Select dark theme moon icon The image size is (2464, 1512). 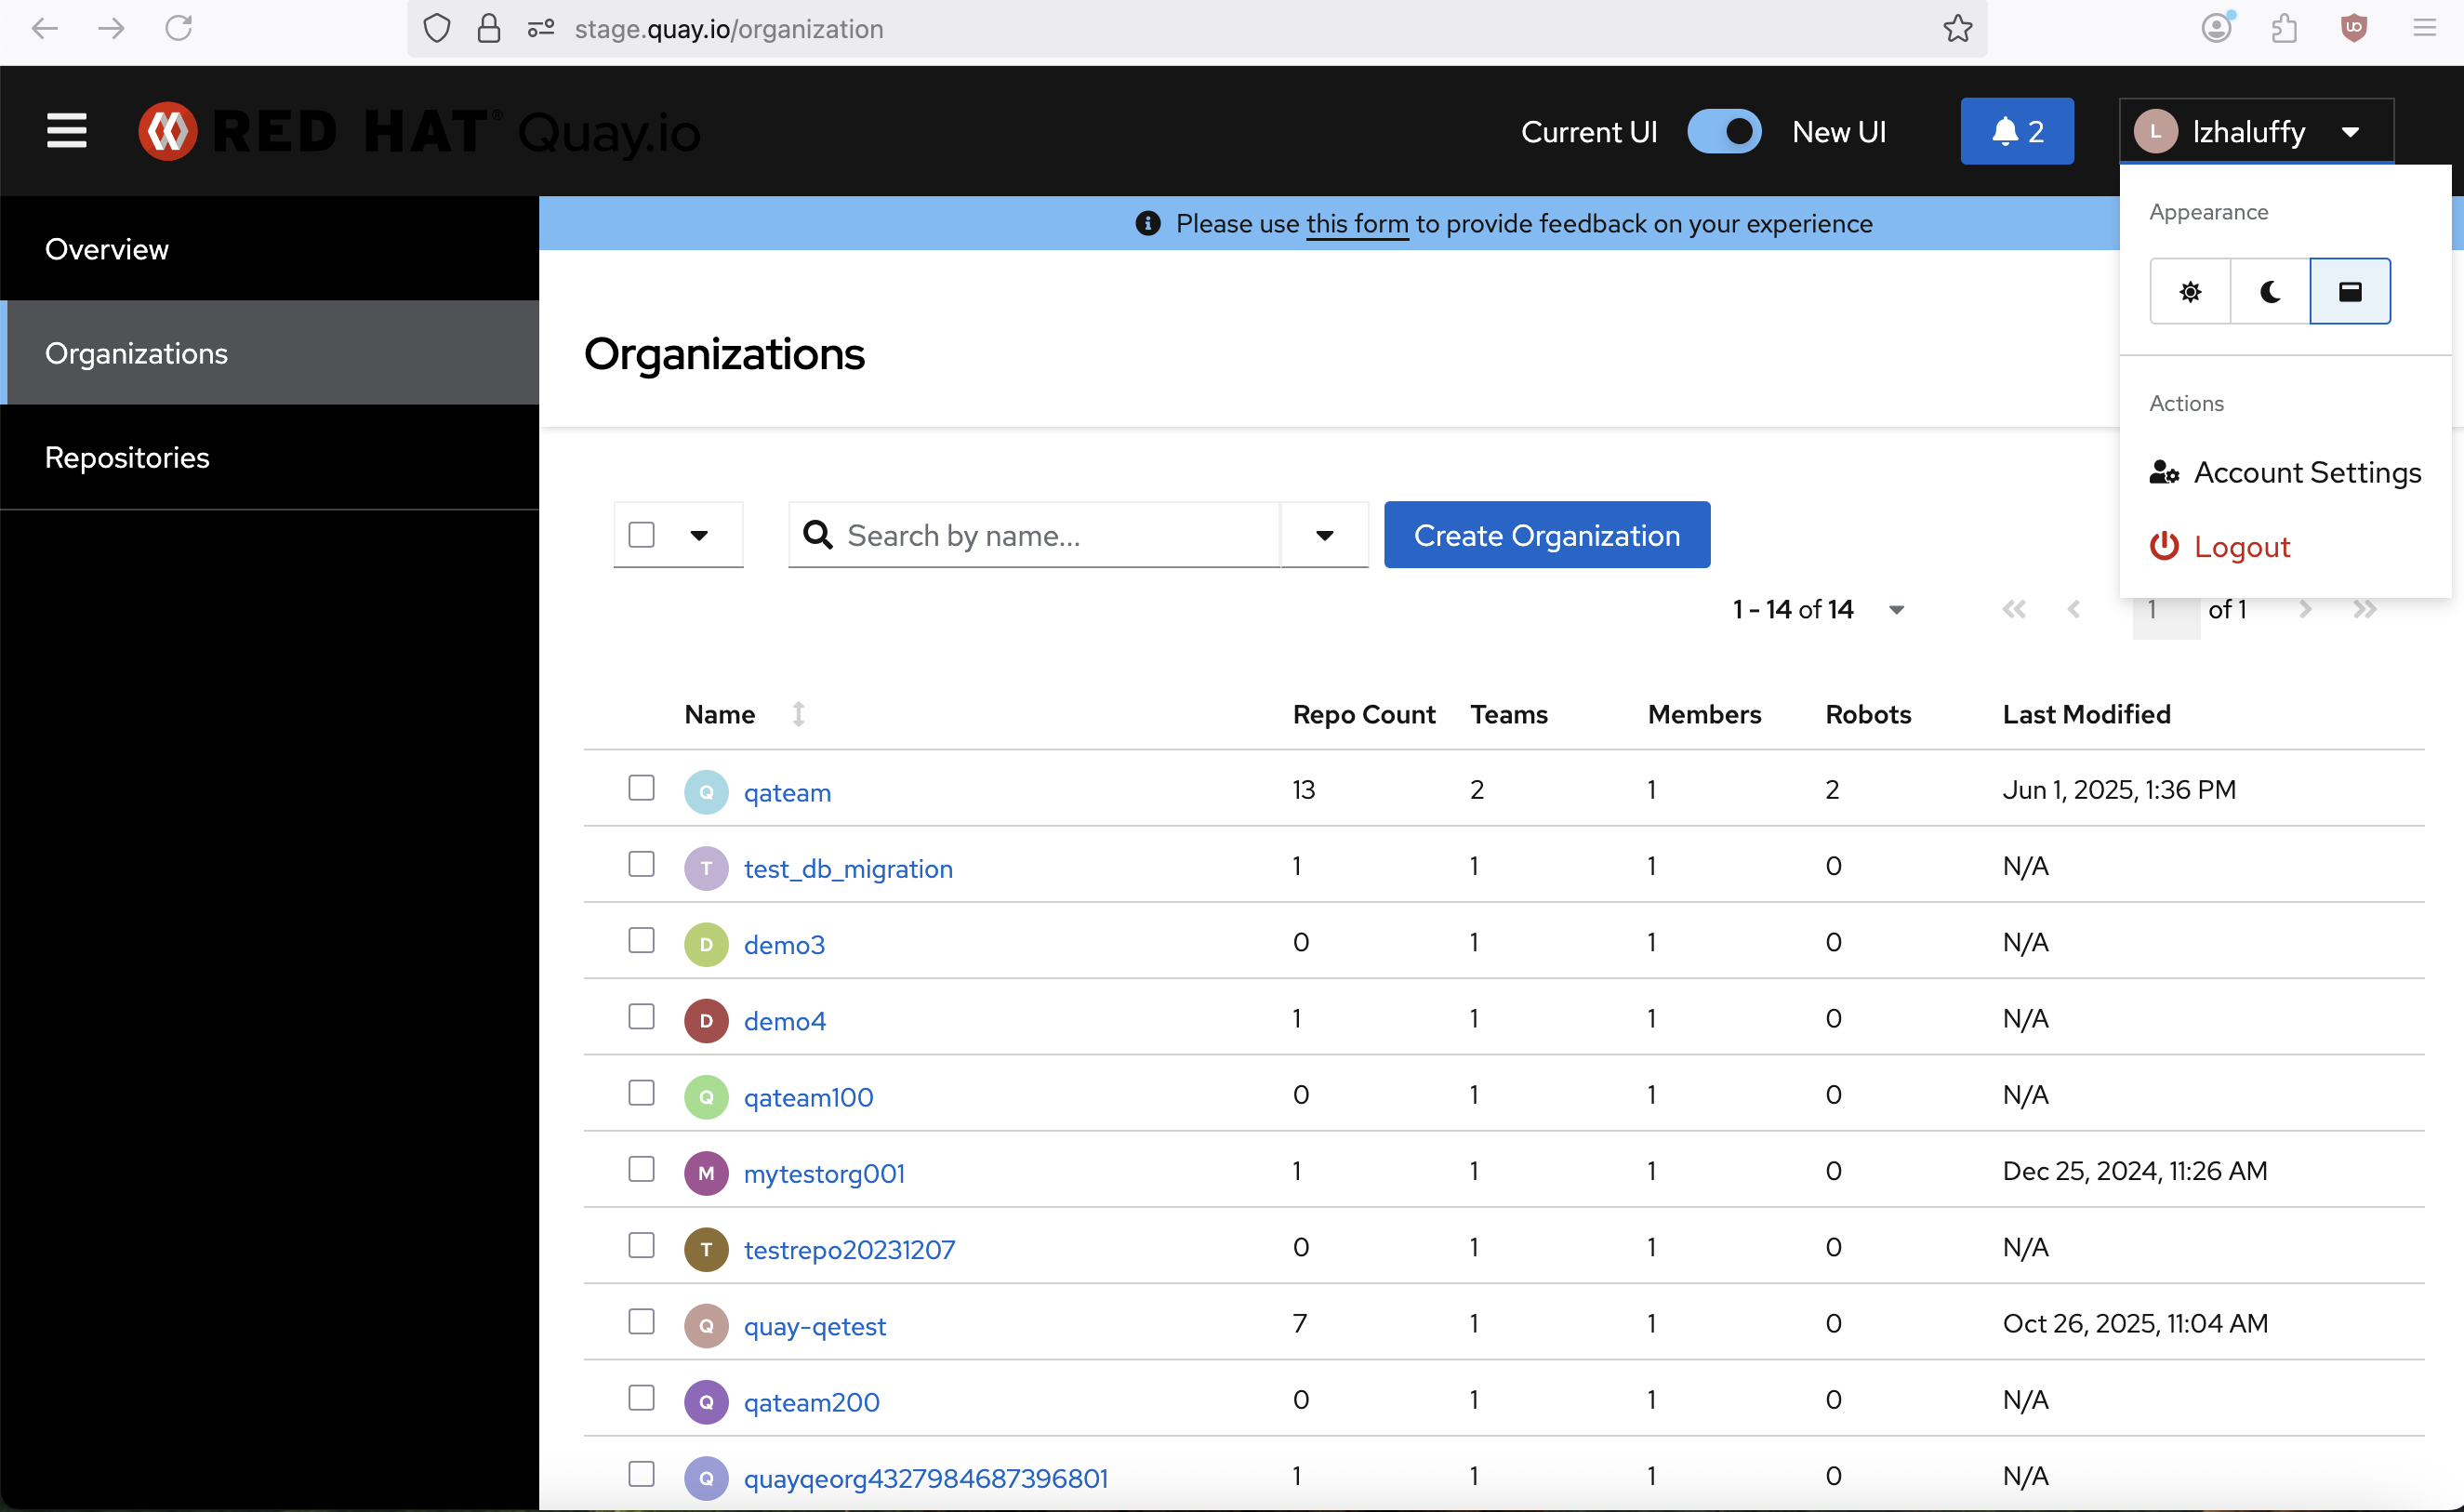[x=2270, y=291]
